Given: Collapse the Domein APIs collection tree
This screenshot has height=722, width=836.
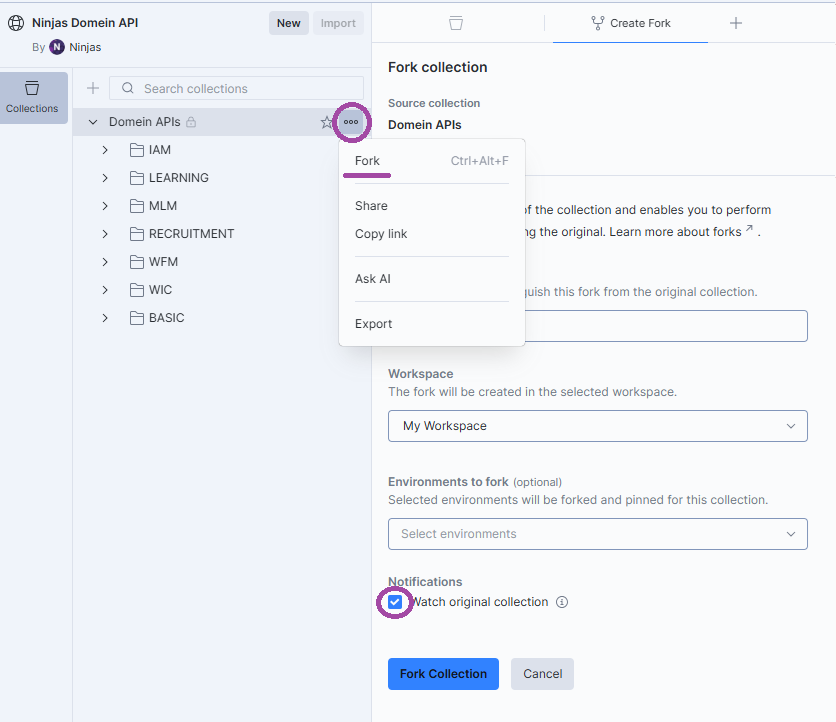Looking at the screenshot, I should click(91, 122).
